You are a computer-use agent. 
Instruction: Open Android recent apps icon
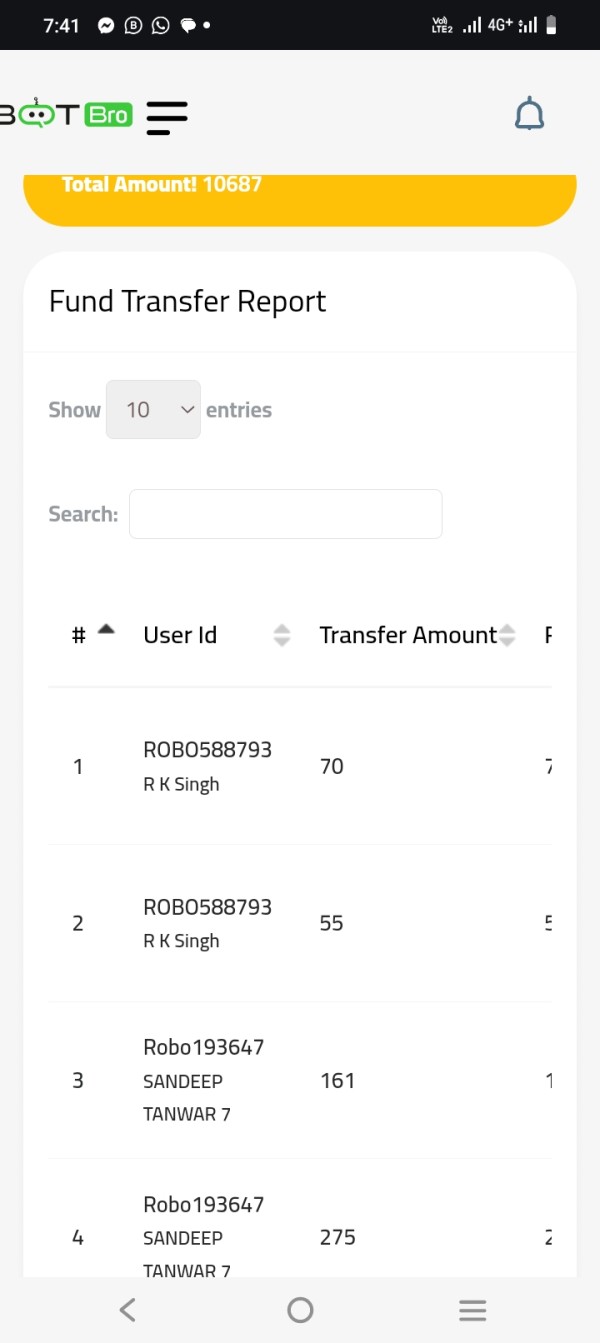coord(472,1310)
